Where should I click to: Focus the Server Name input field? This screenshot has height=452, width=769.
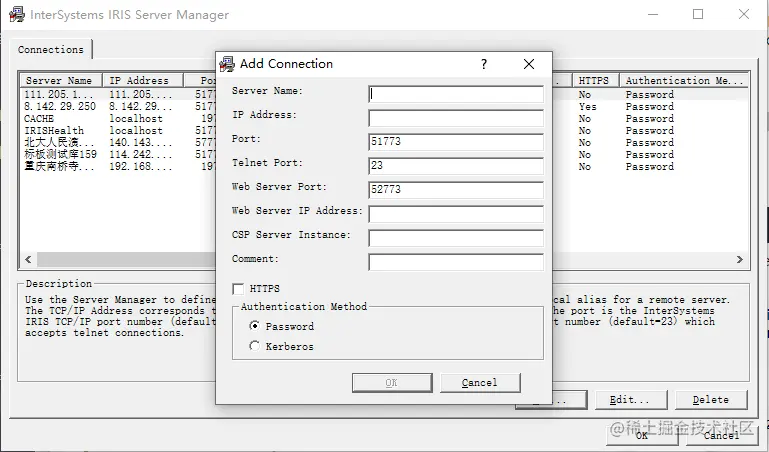(x=456, y=94)
